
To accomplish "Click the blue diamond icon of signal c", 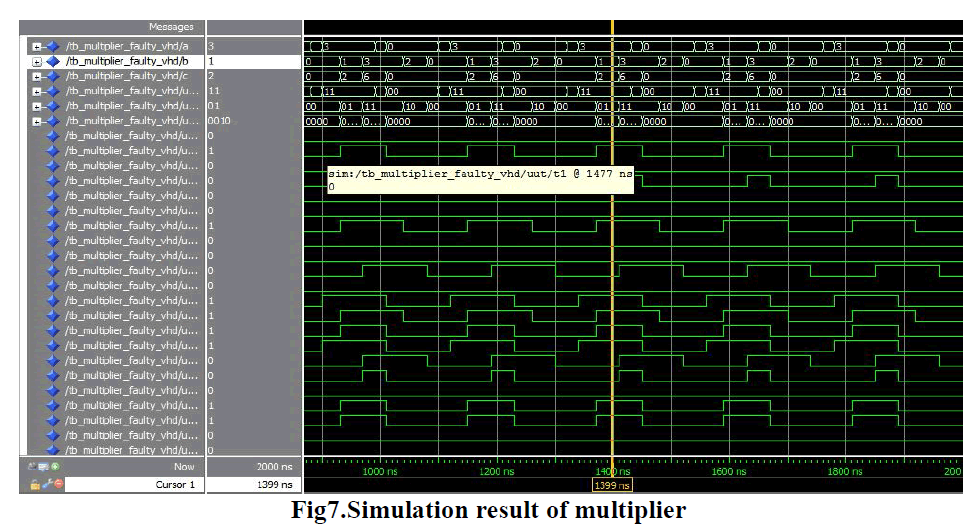I will click(x=52, y=76).
